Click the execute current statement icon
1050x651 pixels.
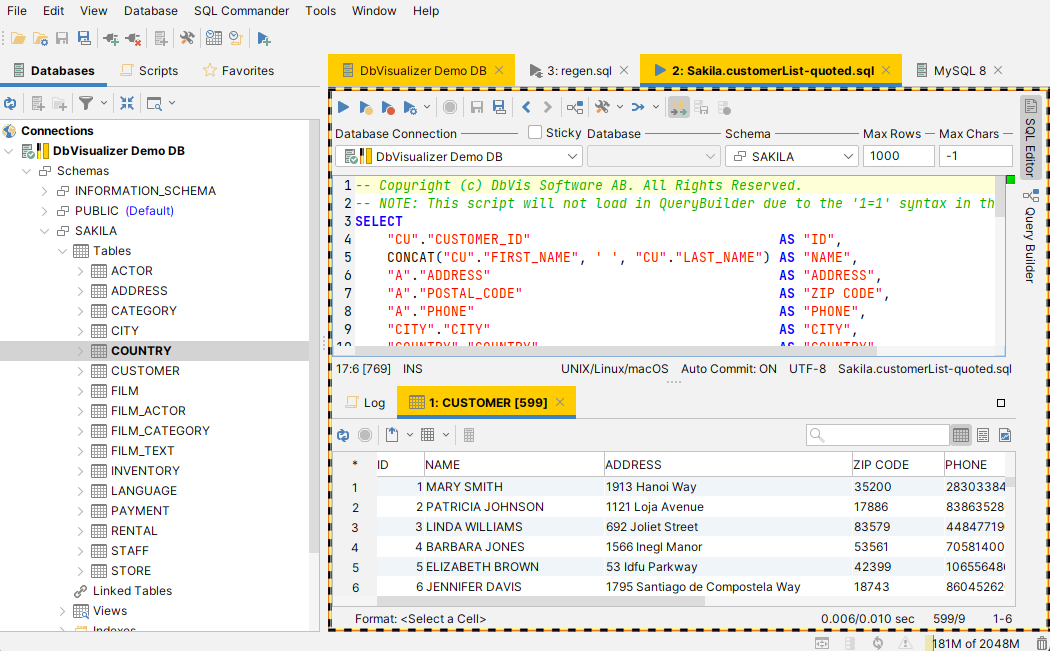(x=366, y=107)
